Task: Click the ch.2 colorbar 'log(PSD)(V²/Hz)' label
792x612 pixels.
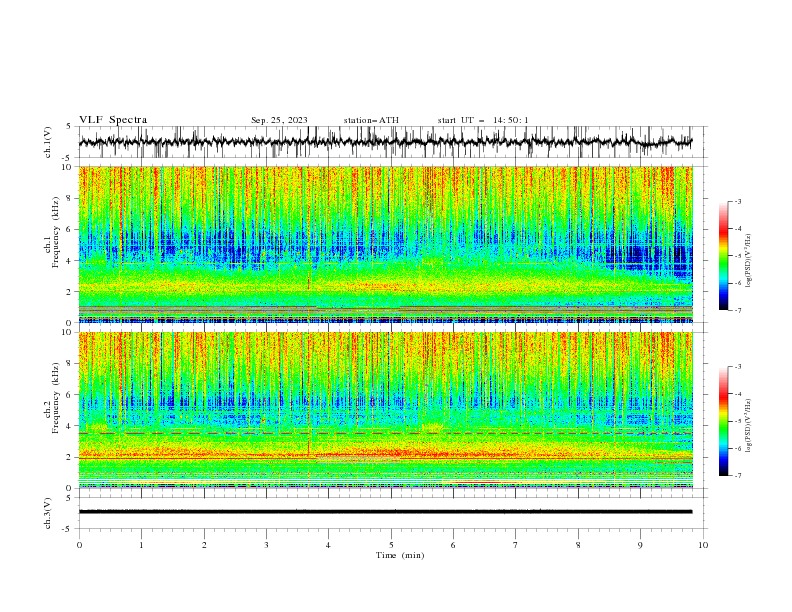Action: click(748, 425)
